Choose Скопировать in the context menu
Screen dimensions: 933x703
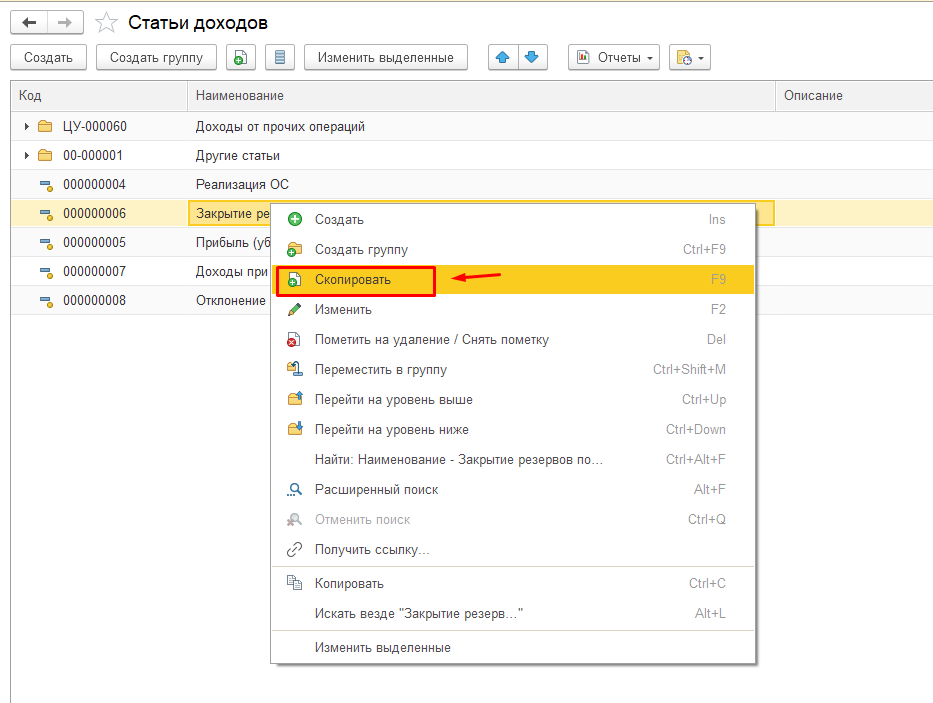pyautogui.click(x=513, y=280)
